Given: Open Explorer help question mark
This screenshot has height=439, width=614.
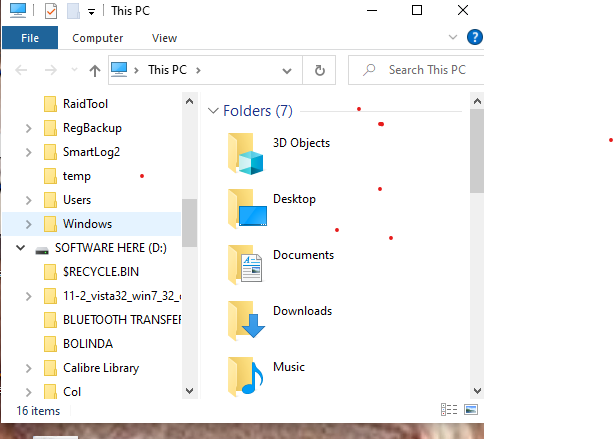Looking at the screenshot, I should [475, 38].
